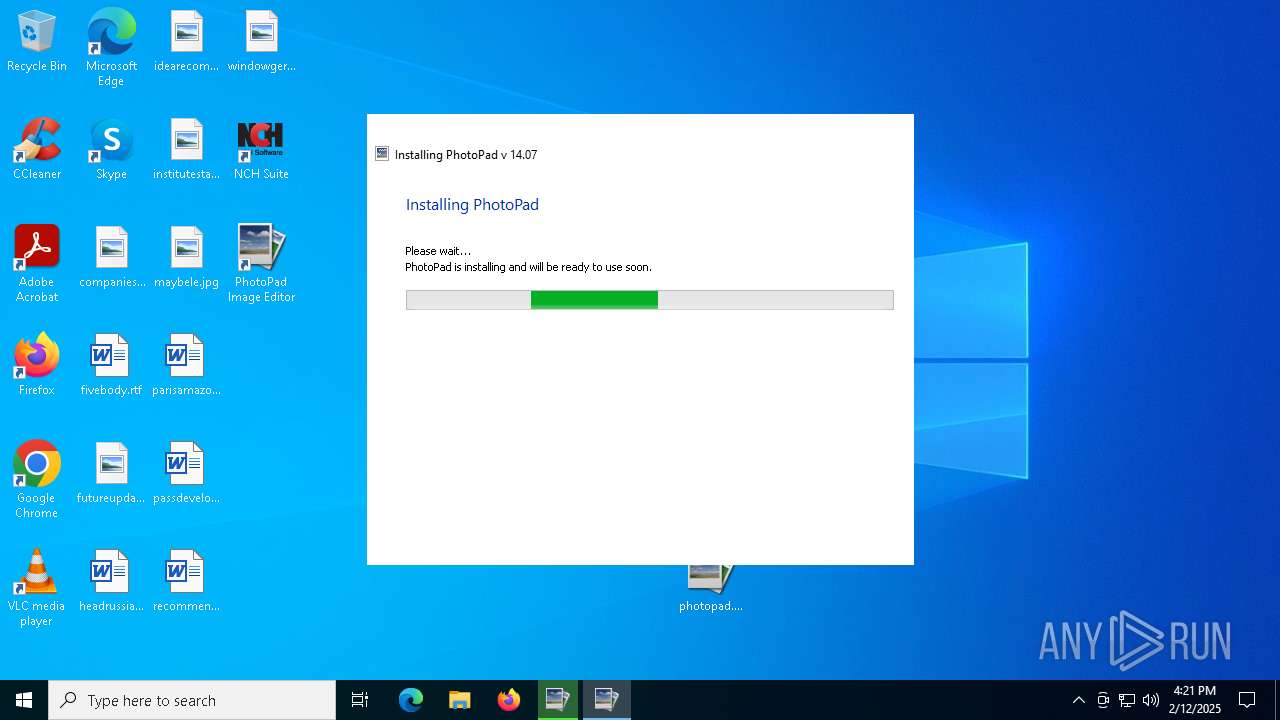Select the idearecom... image file
The width and height of the screenshot is (1280, 720).
click(186, 41)
